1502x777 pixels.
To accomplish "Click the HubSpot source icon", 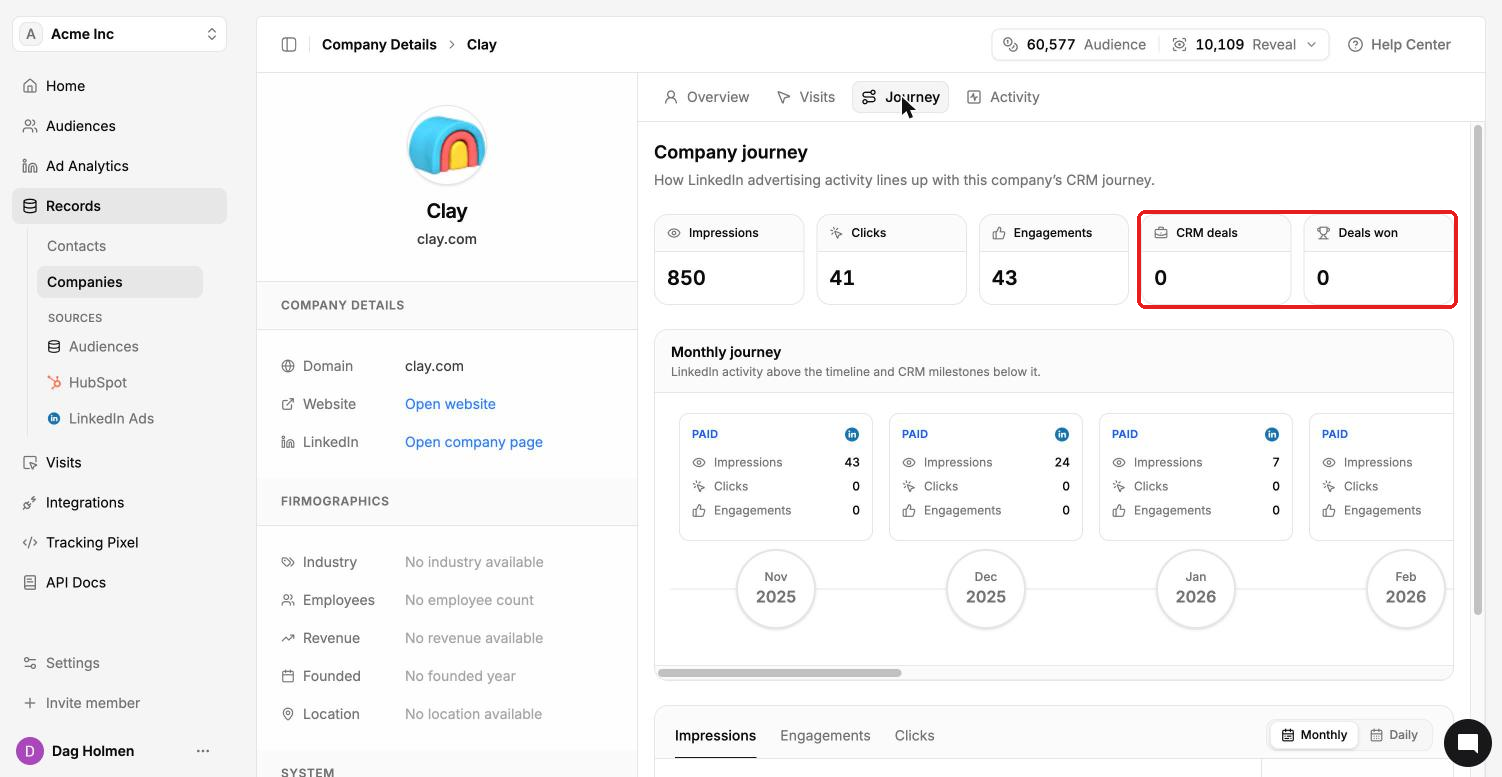I will pos(54,382).
